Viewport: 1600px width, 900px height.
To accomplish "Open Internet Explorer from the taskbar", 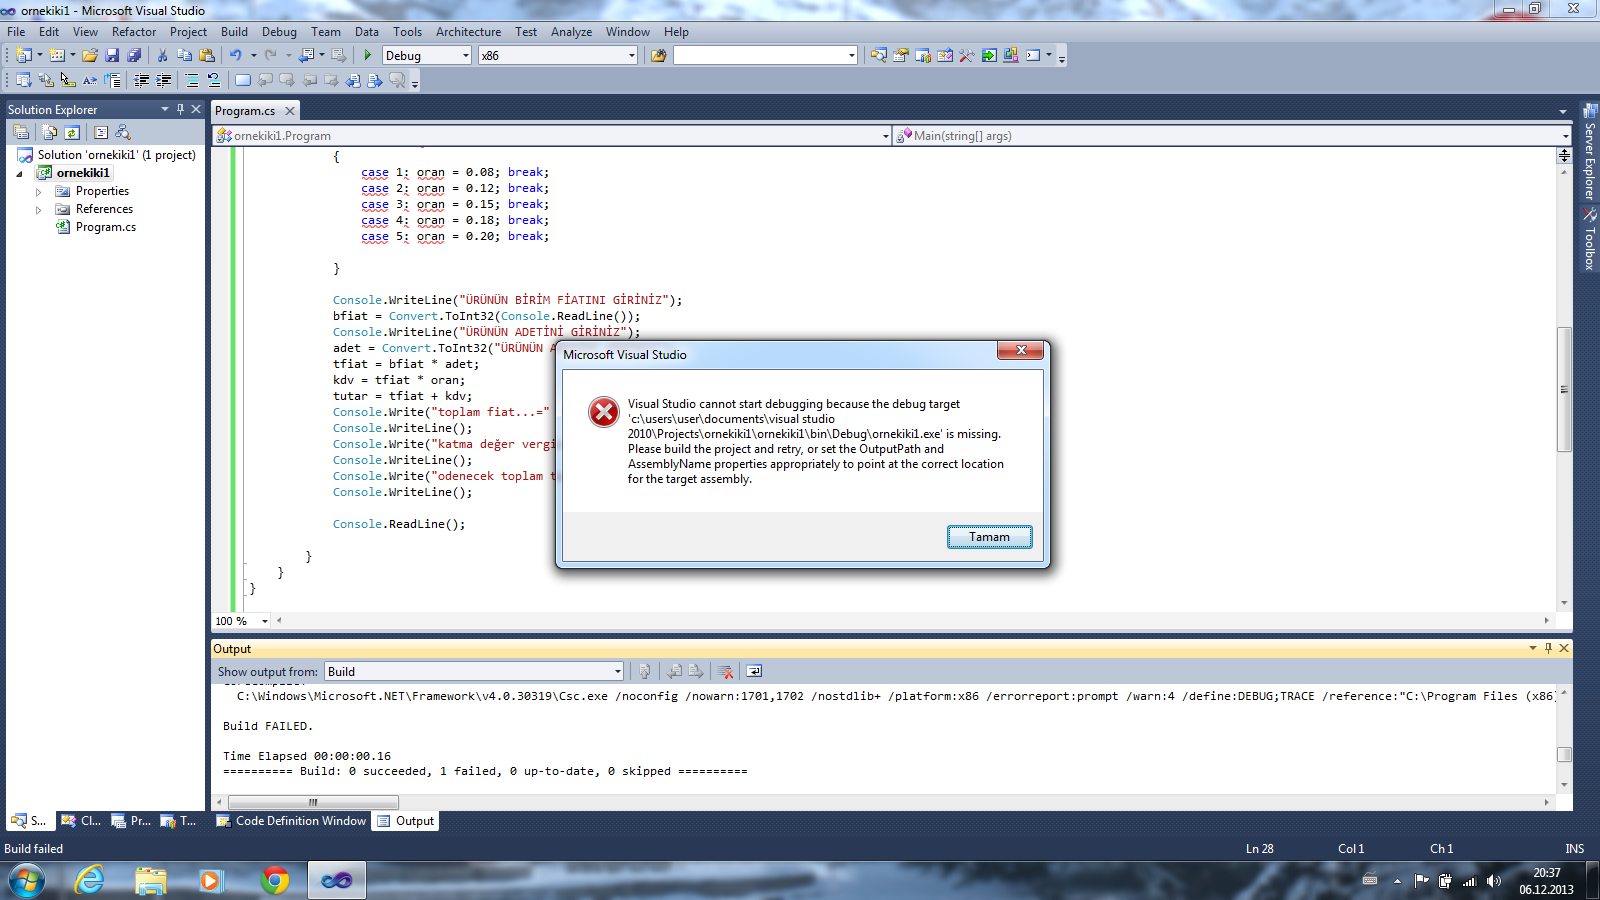I will point(89,880).
